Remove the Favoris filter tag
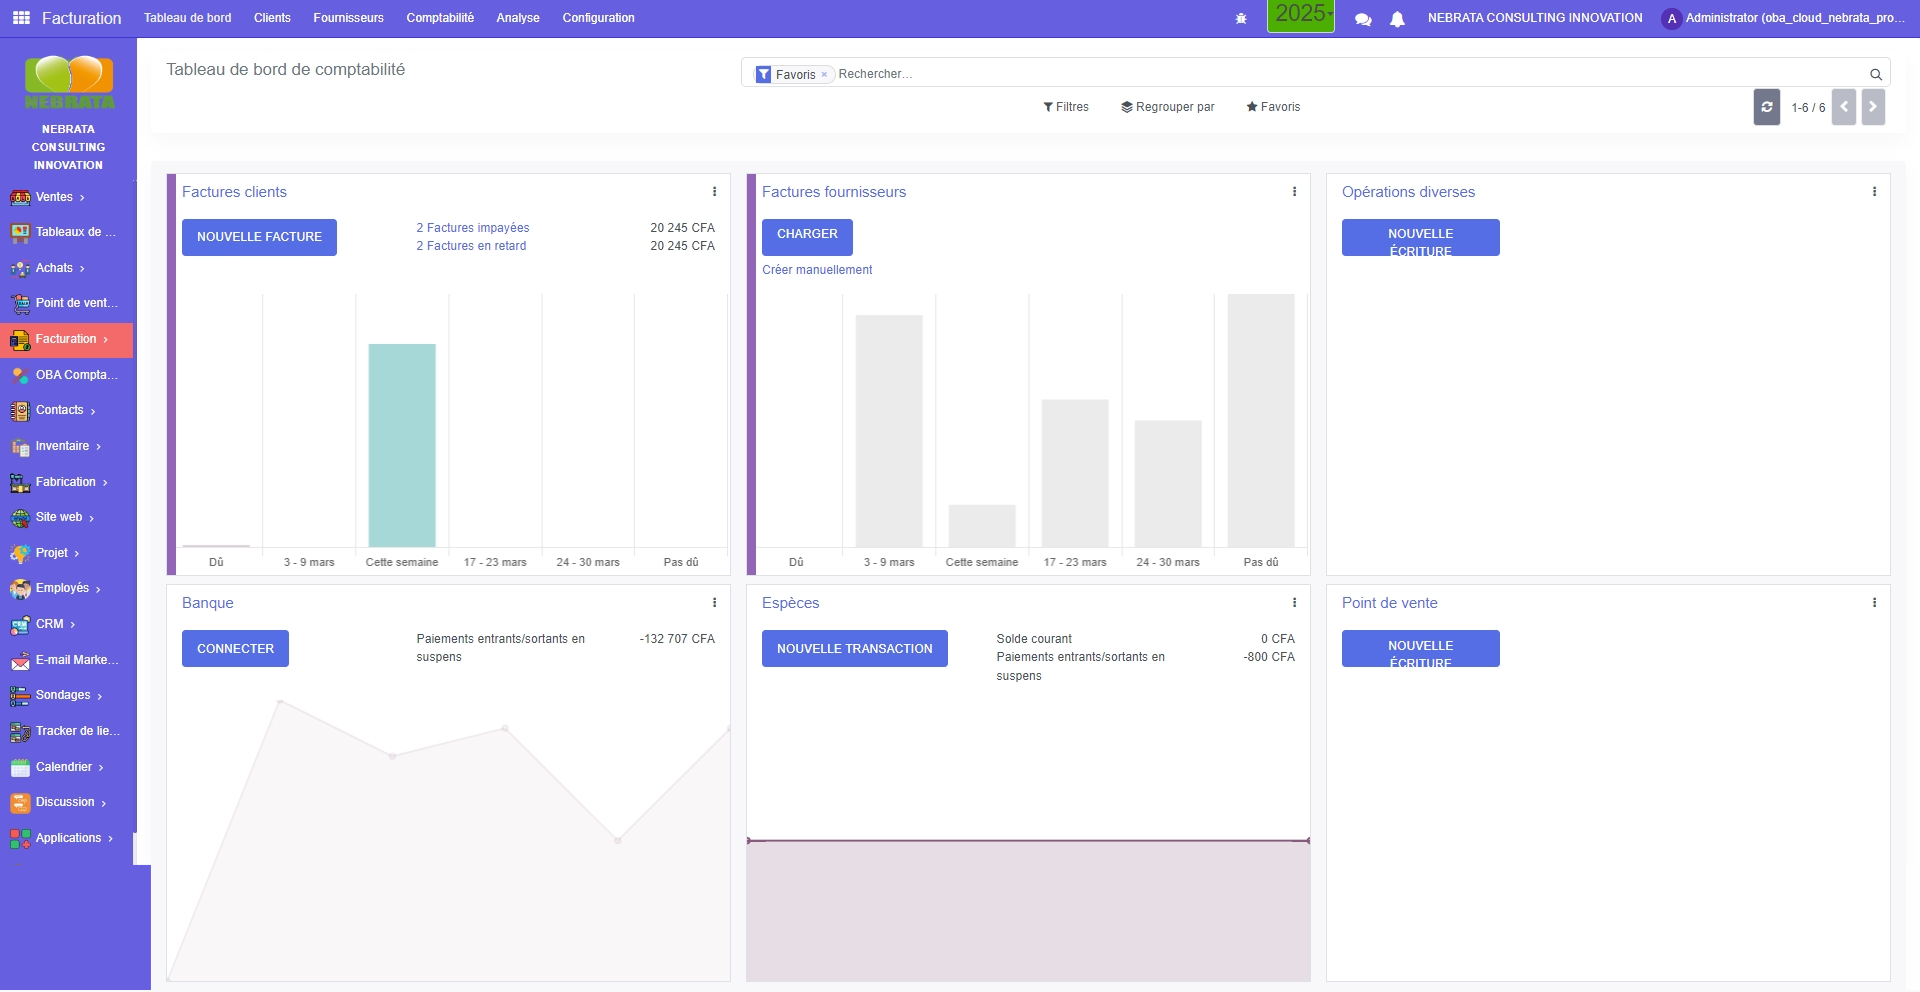Screen dimensions: 1920x992 [x=824, y=75]
